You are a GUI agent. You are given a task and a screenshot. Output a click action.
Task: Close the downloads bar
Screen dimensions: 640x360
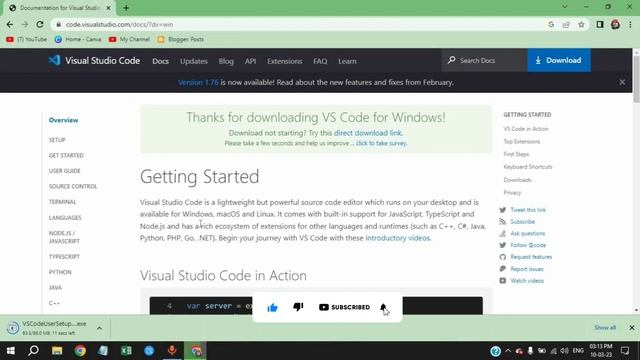point(631,327)
